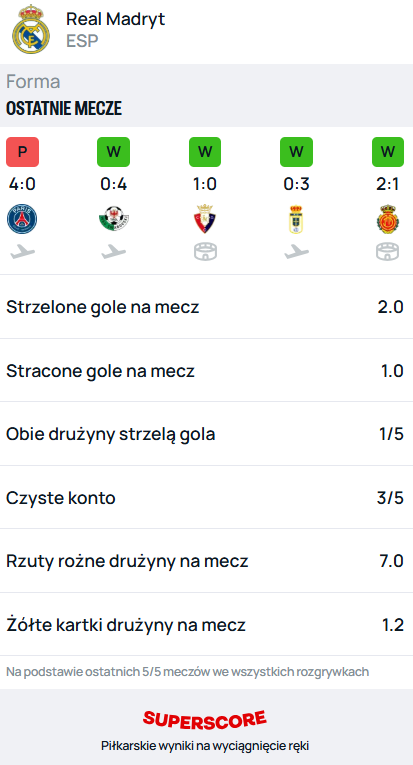Click the Real Madrid club crest

(x=31, y=29)
